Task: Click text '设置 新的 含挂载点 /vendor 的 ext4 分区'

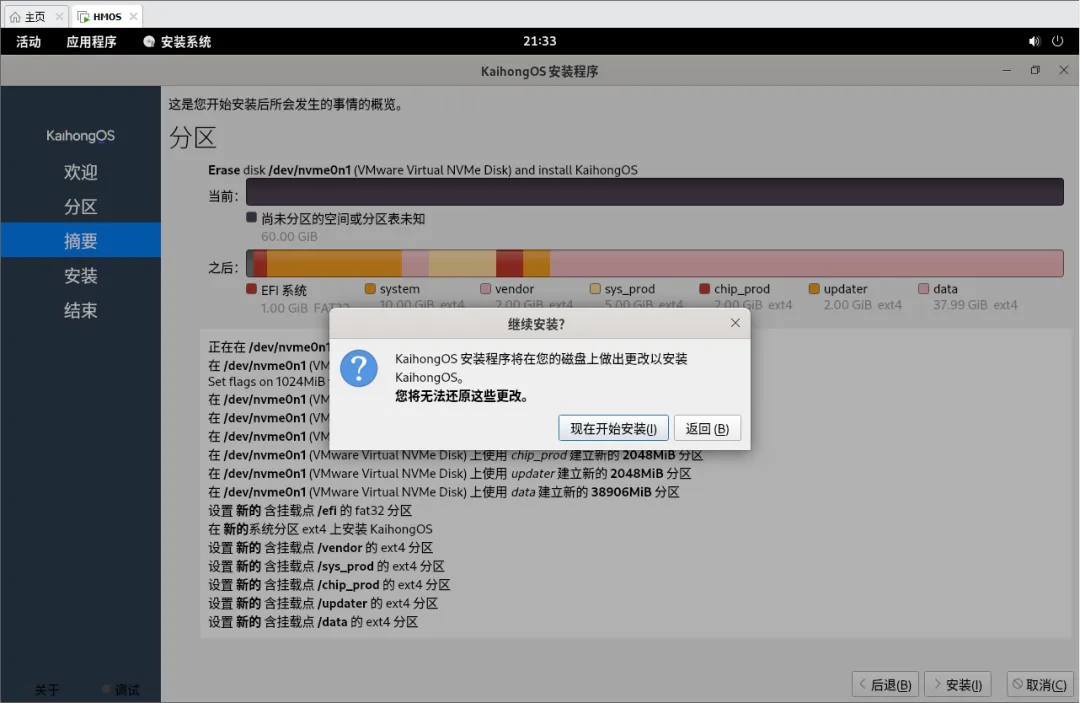Action: 320,547
